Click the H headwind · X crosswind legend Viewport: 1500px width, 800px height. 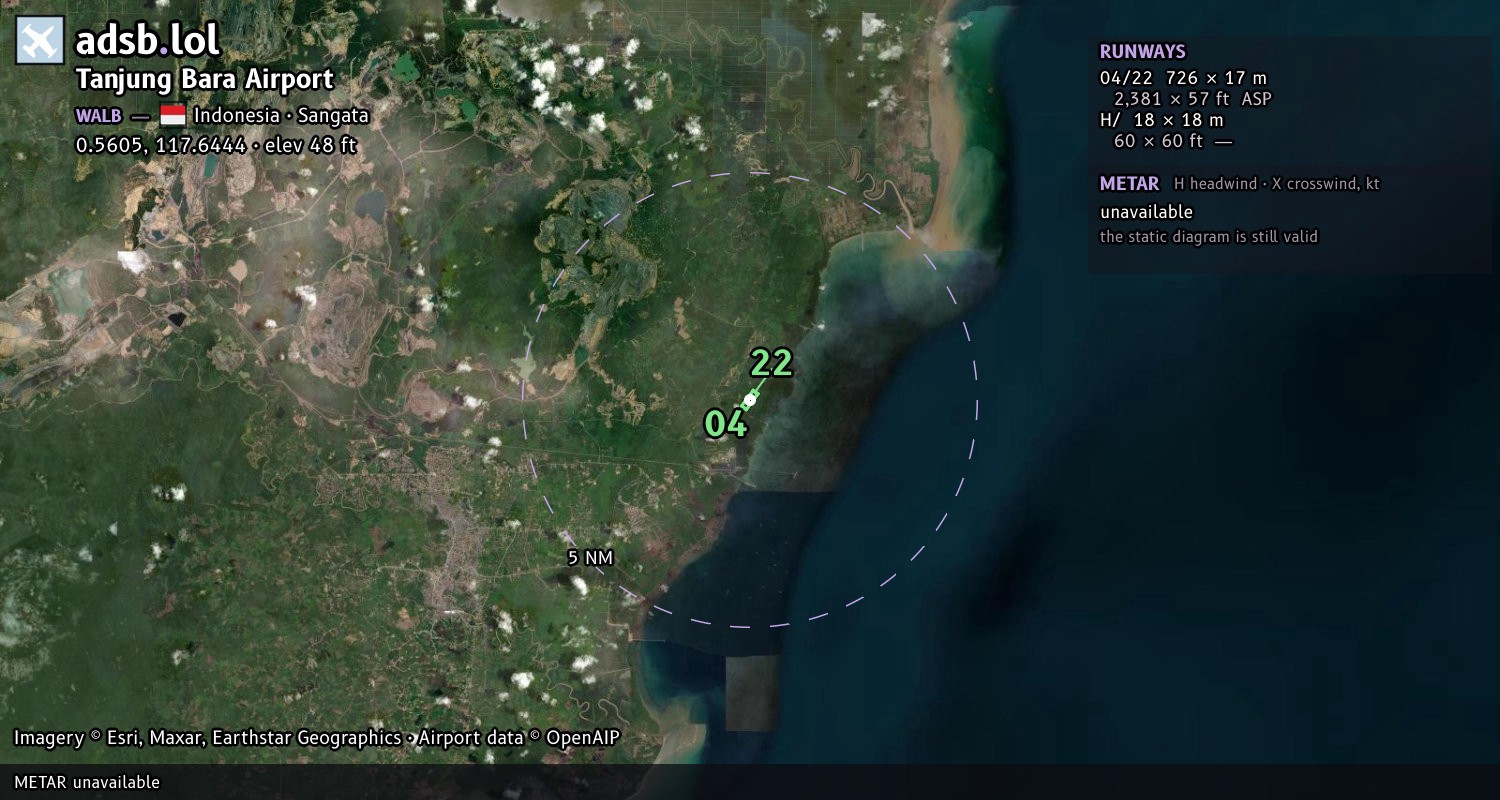click(x=1277, y=184)
